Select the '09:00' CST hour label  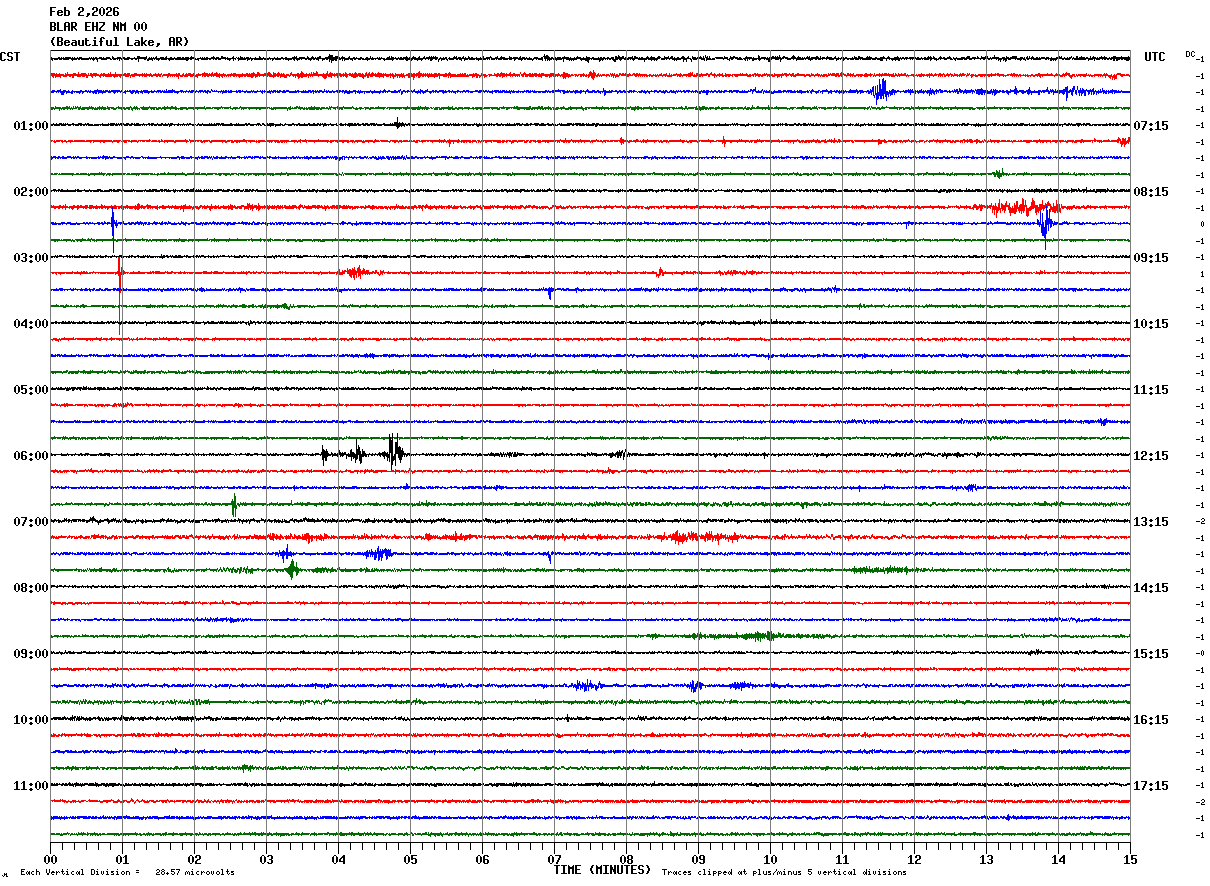[31, 654]
